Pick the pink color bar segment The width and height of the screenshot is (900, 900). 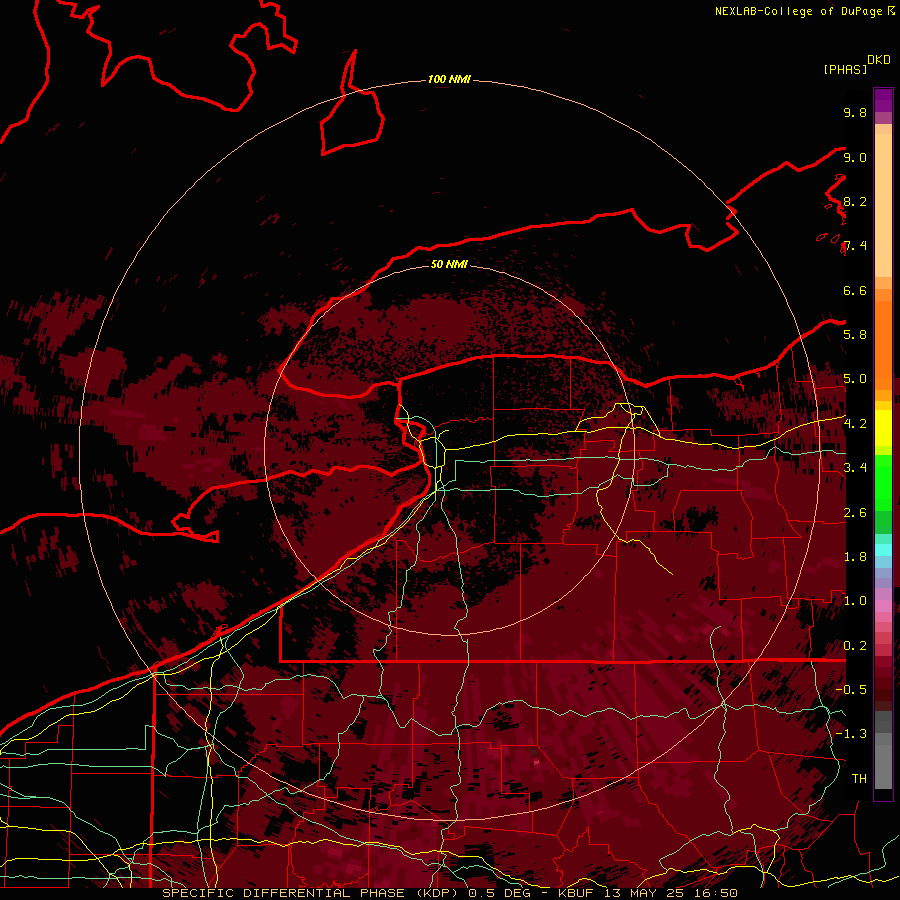pos(883,606)
